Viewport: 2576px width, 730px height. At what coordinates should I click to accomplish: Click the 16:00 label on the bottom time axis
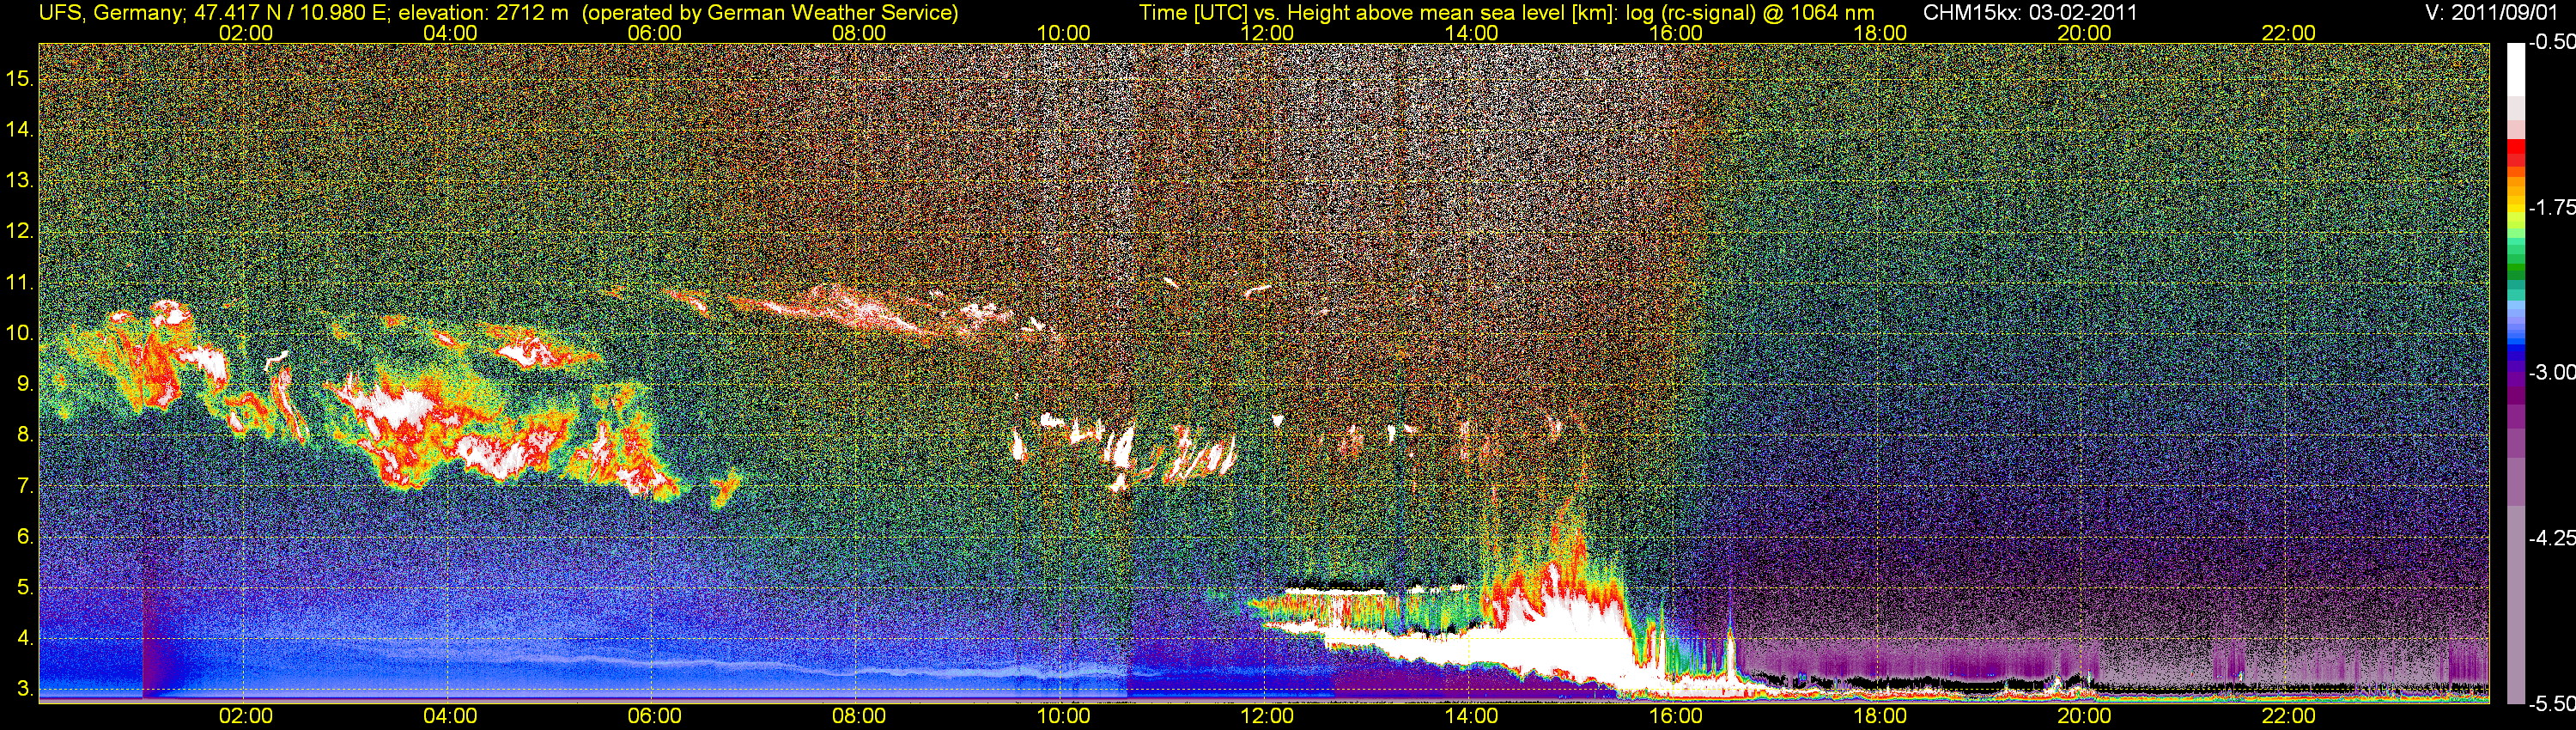coord(1675,716)
